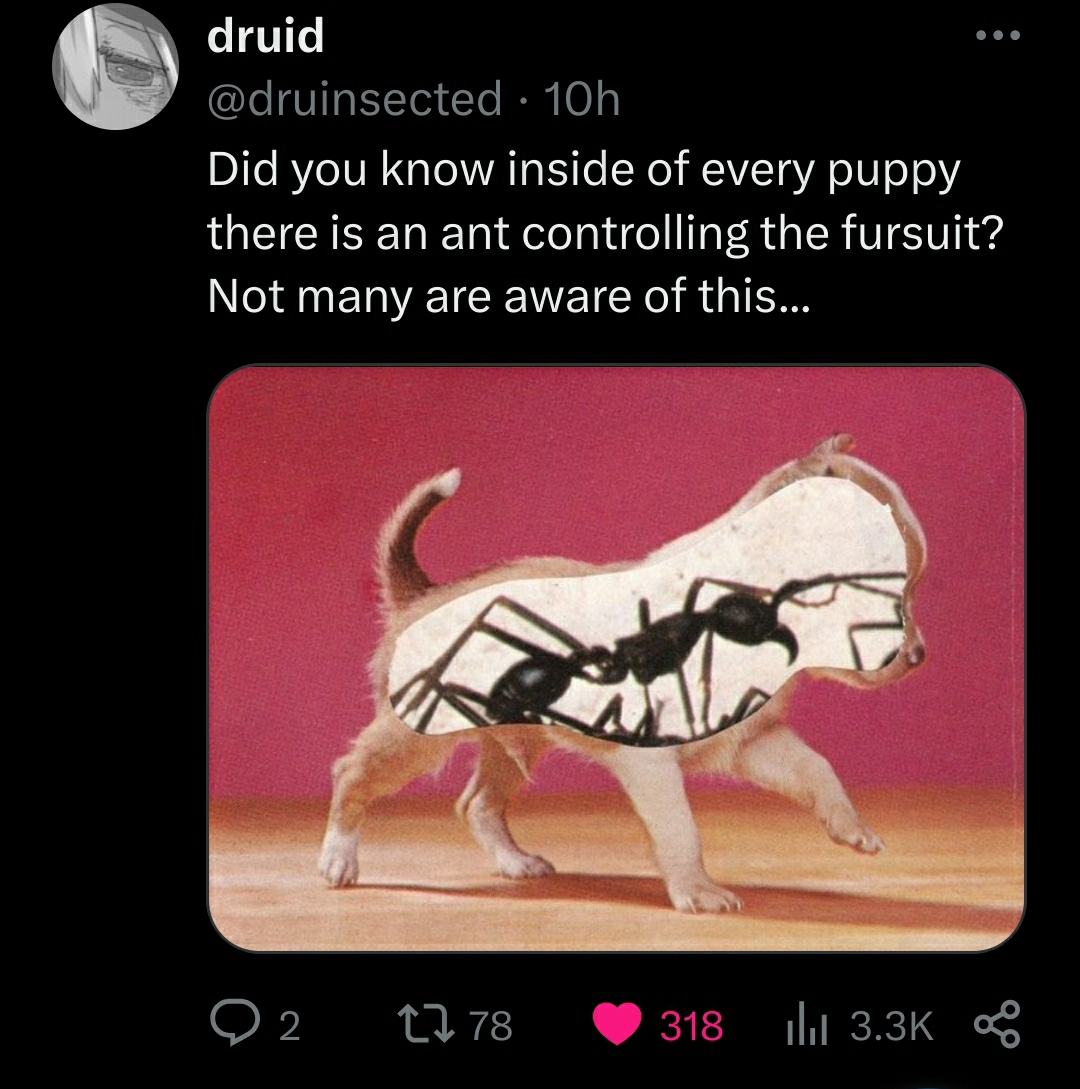Screen dimensions: 1080x1089
Task: Click the retweet count 78
Action: (x=491, y=1025)
